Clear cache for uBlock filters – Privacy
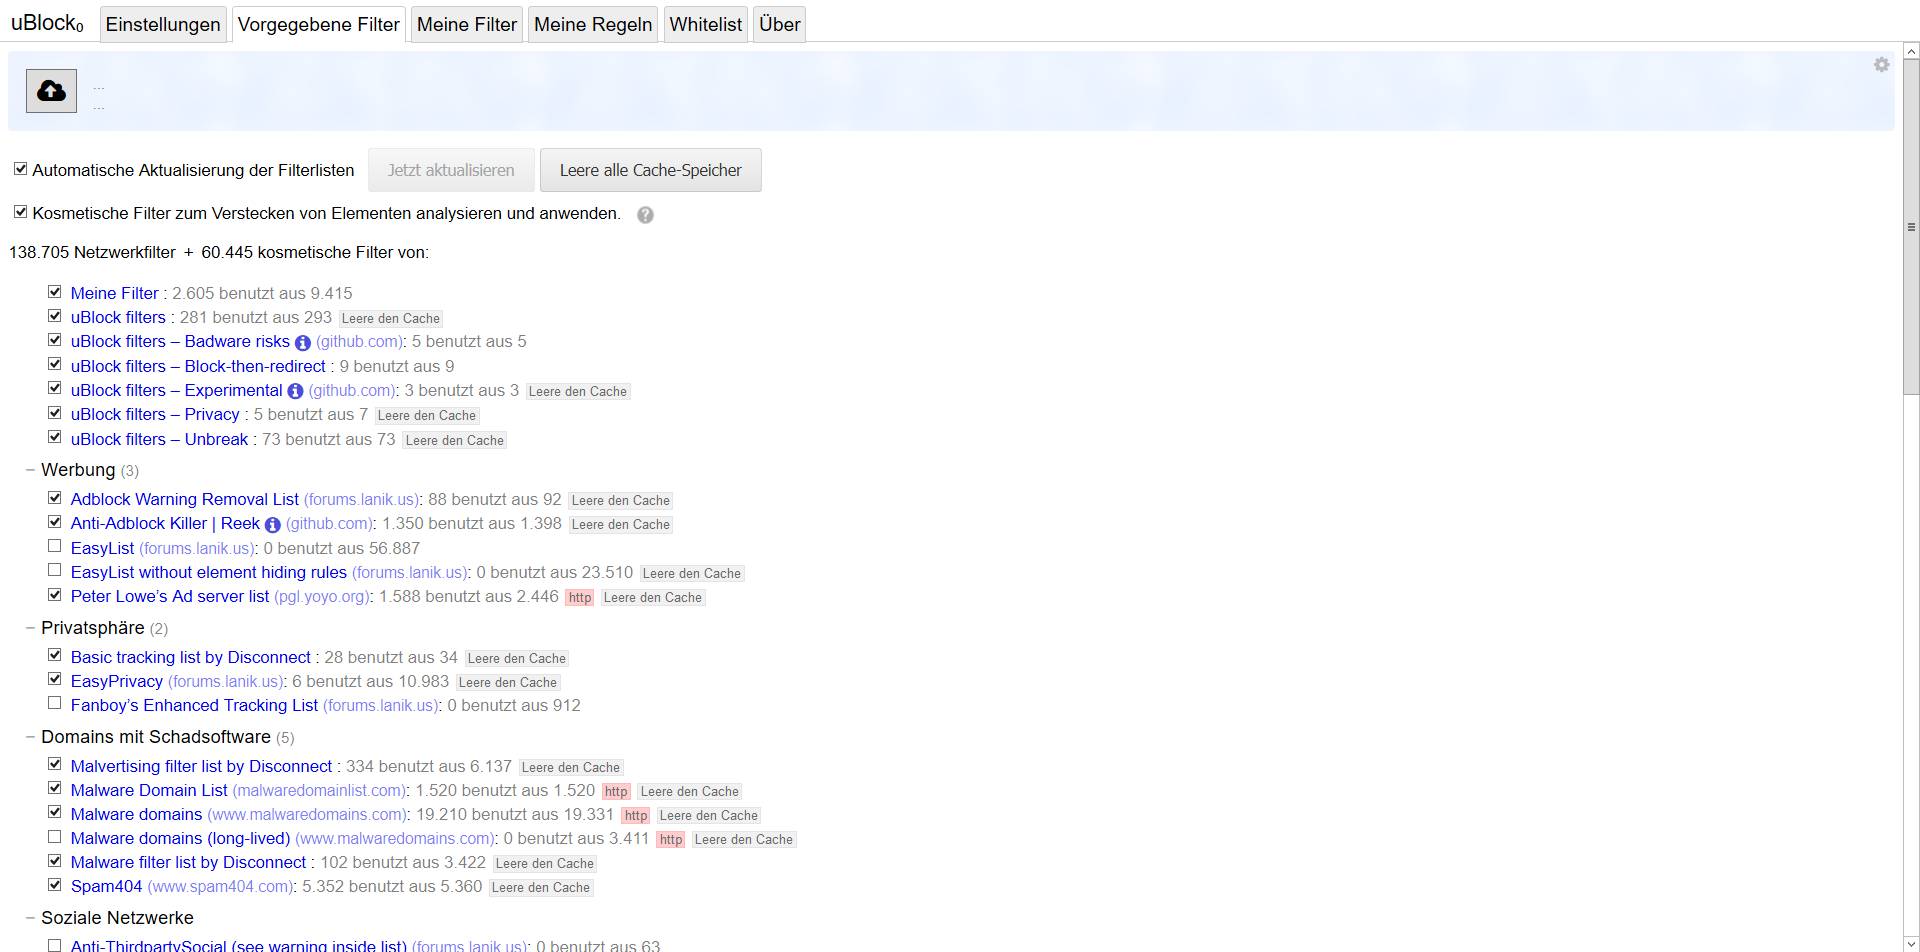 click(x=427, y=416)
